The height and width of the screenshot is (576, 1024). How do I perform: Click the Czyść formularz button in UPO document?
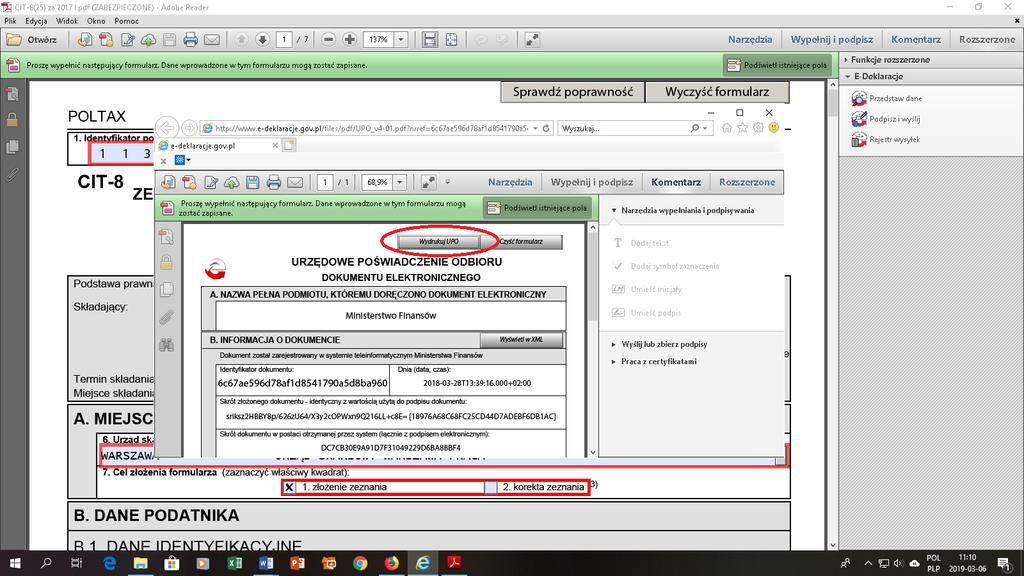coord(521,242)
